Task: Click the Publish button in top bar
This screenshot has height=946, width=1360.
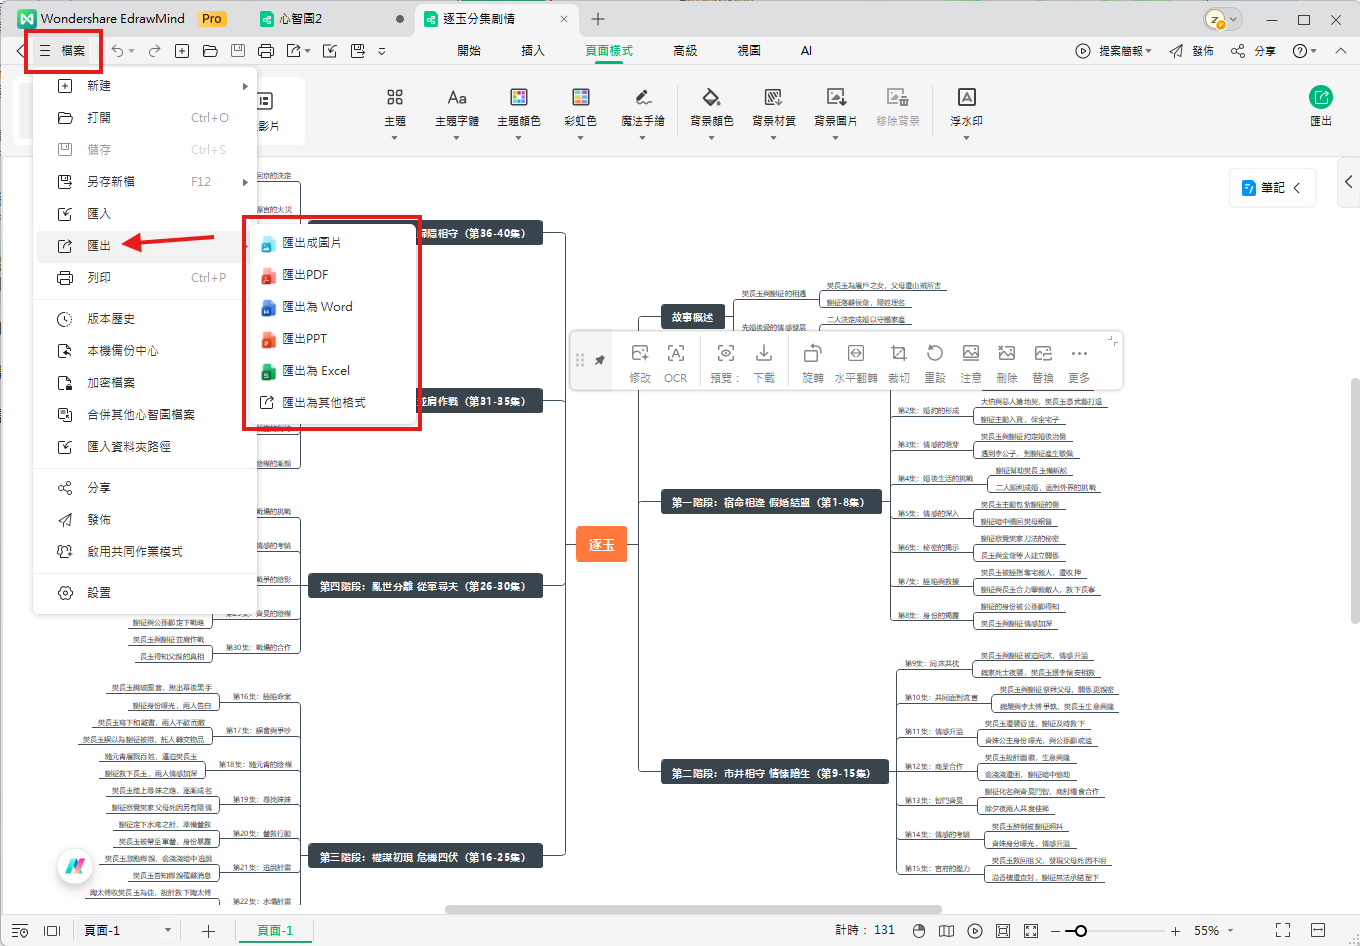Action: click(x=1191, y=50)
